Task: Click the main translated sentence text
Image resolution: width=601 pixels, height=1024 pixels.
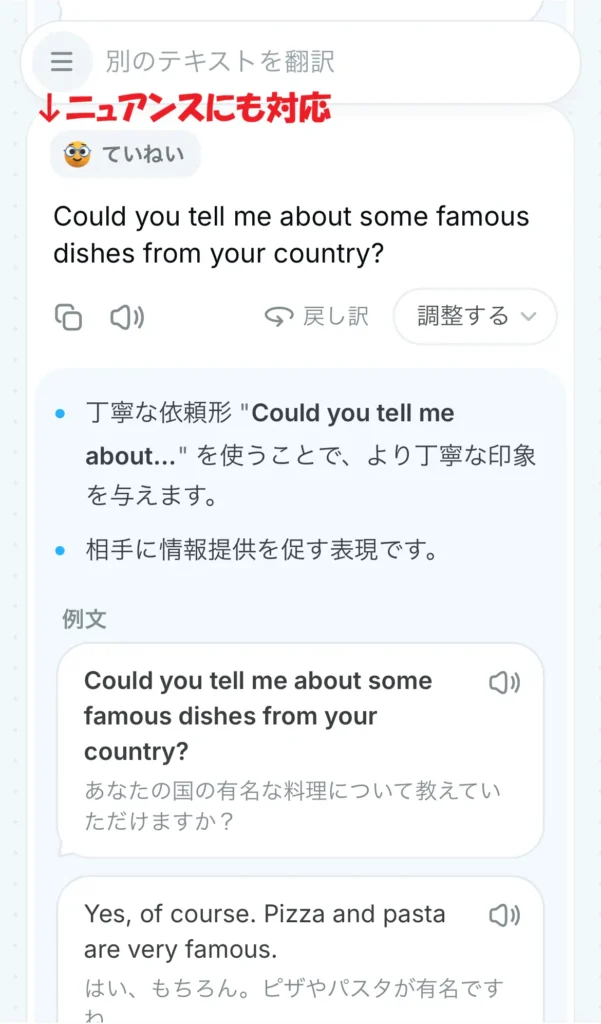Action: 290,234
